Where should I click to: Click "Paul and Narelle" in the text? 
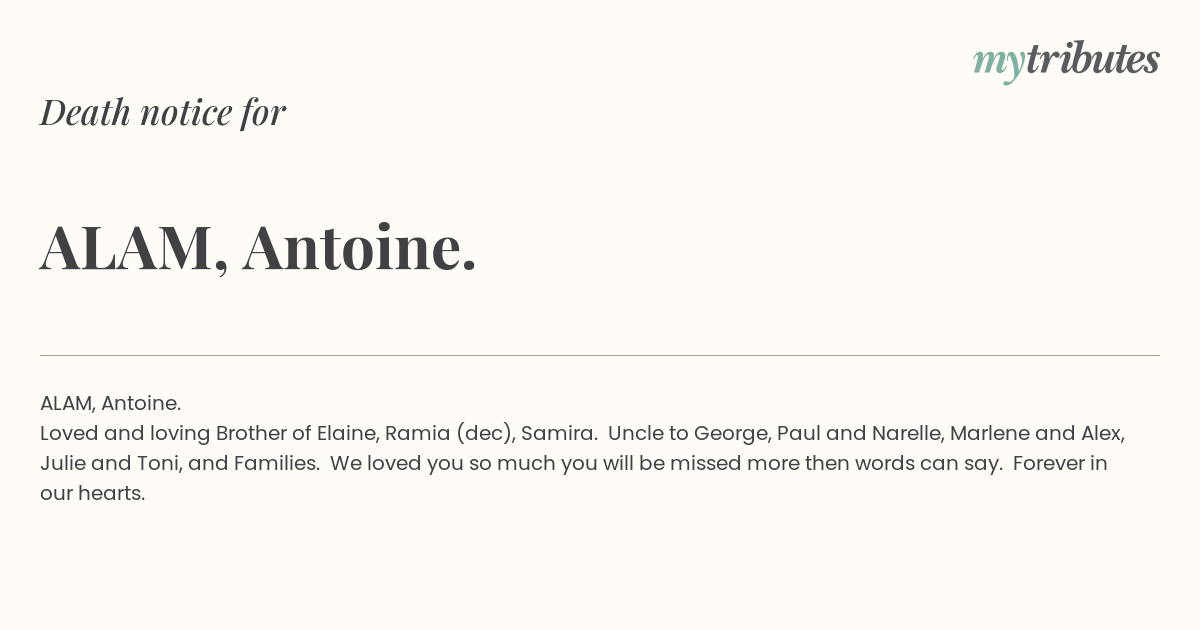coord(858,433)
